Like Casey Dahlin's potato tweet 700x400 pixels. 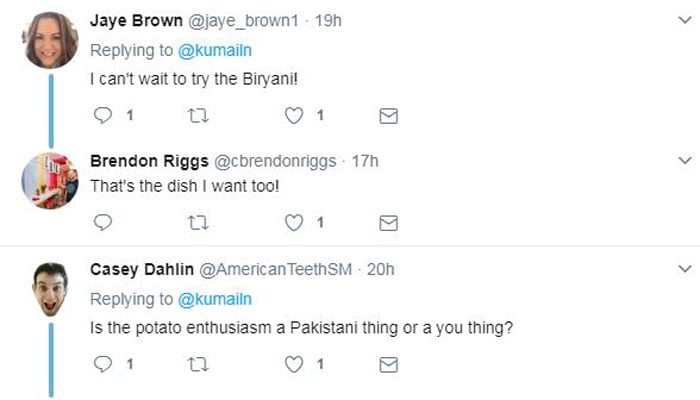pos(294,366)
